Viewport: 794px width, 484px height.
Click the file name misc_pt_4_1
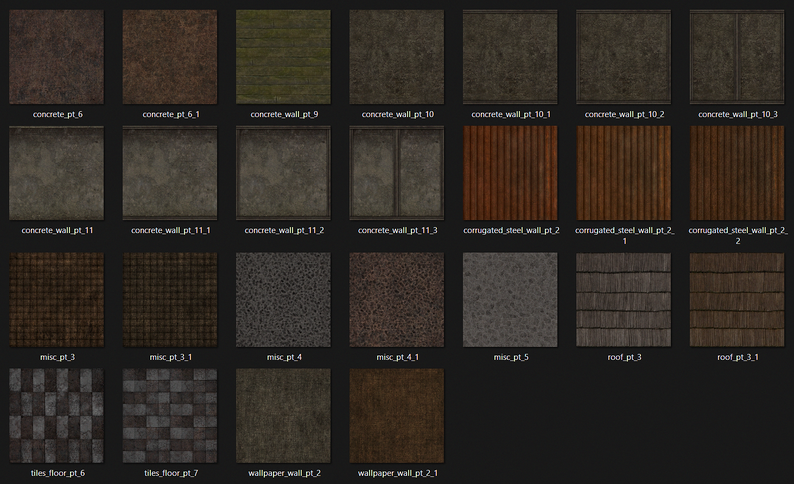(398, 357)
